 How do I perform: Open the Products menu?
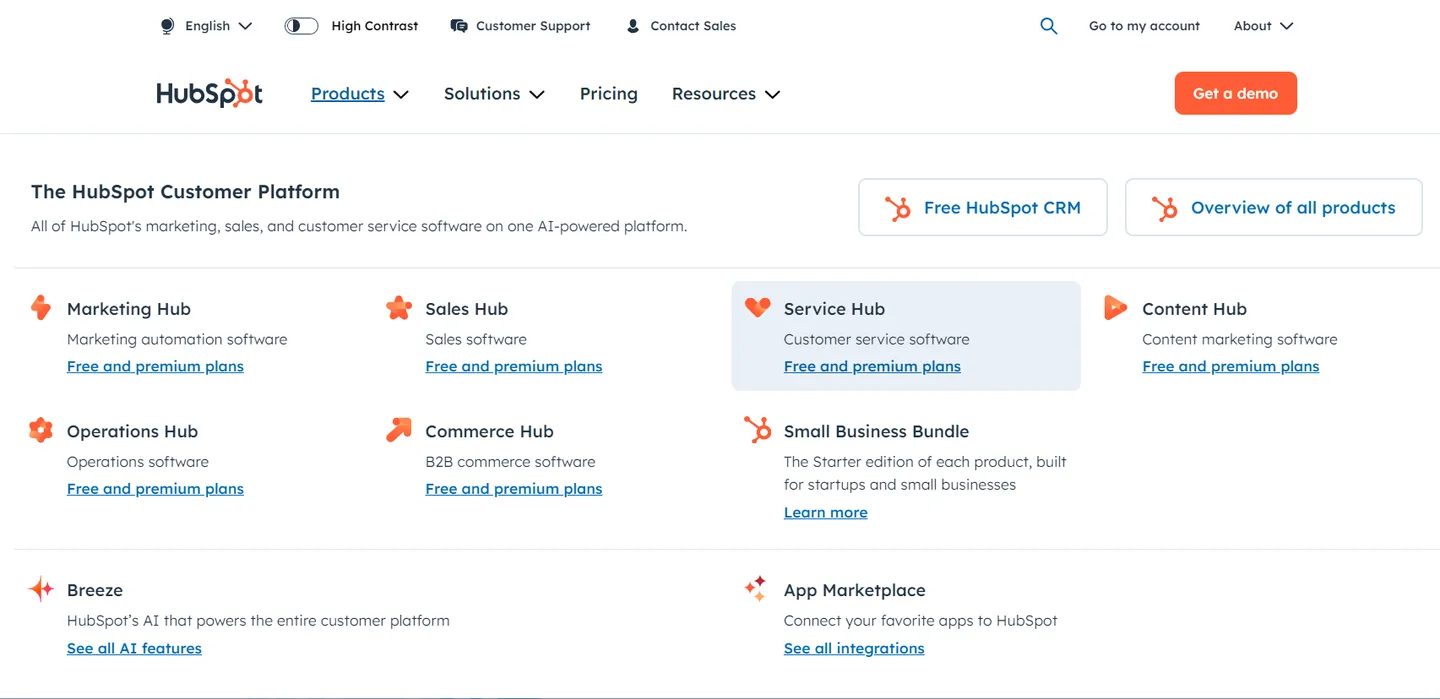[x=348, y=93]
